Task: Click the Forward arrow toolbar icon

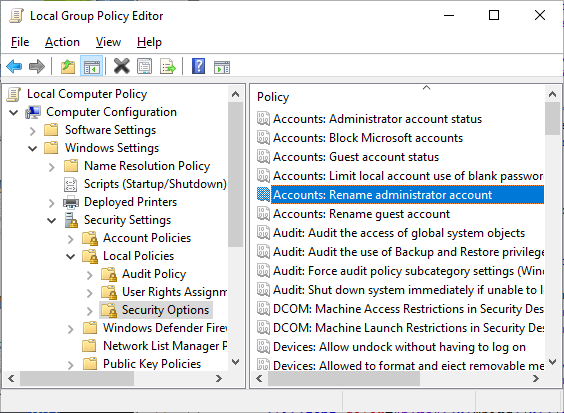Action: 37,67
